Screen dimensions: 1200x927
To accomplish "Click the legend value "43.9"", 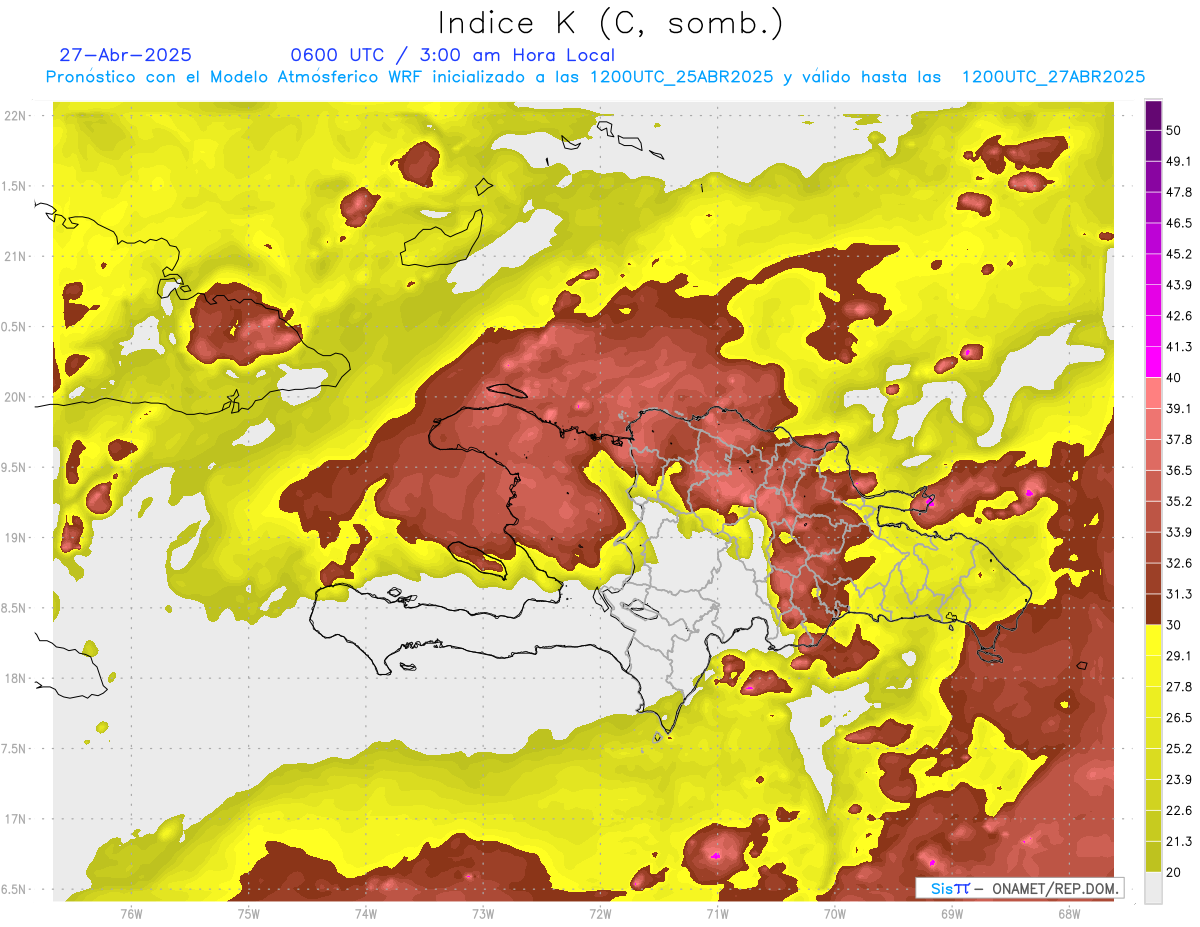I will 1179,285.
